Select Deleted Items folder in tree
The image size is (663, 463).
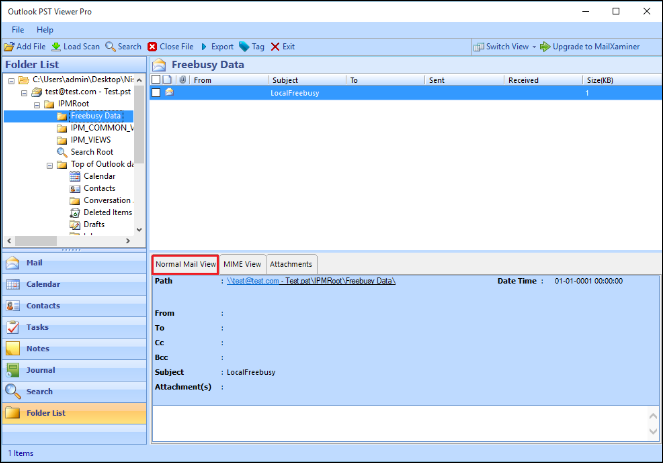click(x=107, y=212)
